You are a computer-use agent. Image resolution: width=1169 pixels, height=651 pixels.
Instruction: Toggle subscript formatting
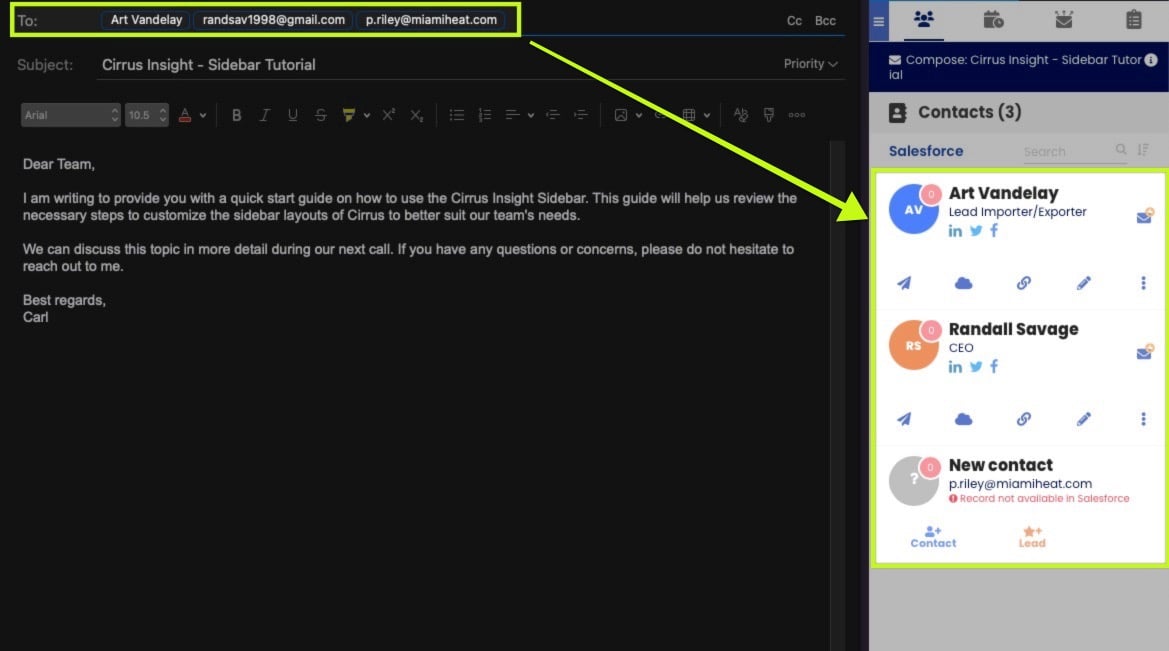pos(416,115)
